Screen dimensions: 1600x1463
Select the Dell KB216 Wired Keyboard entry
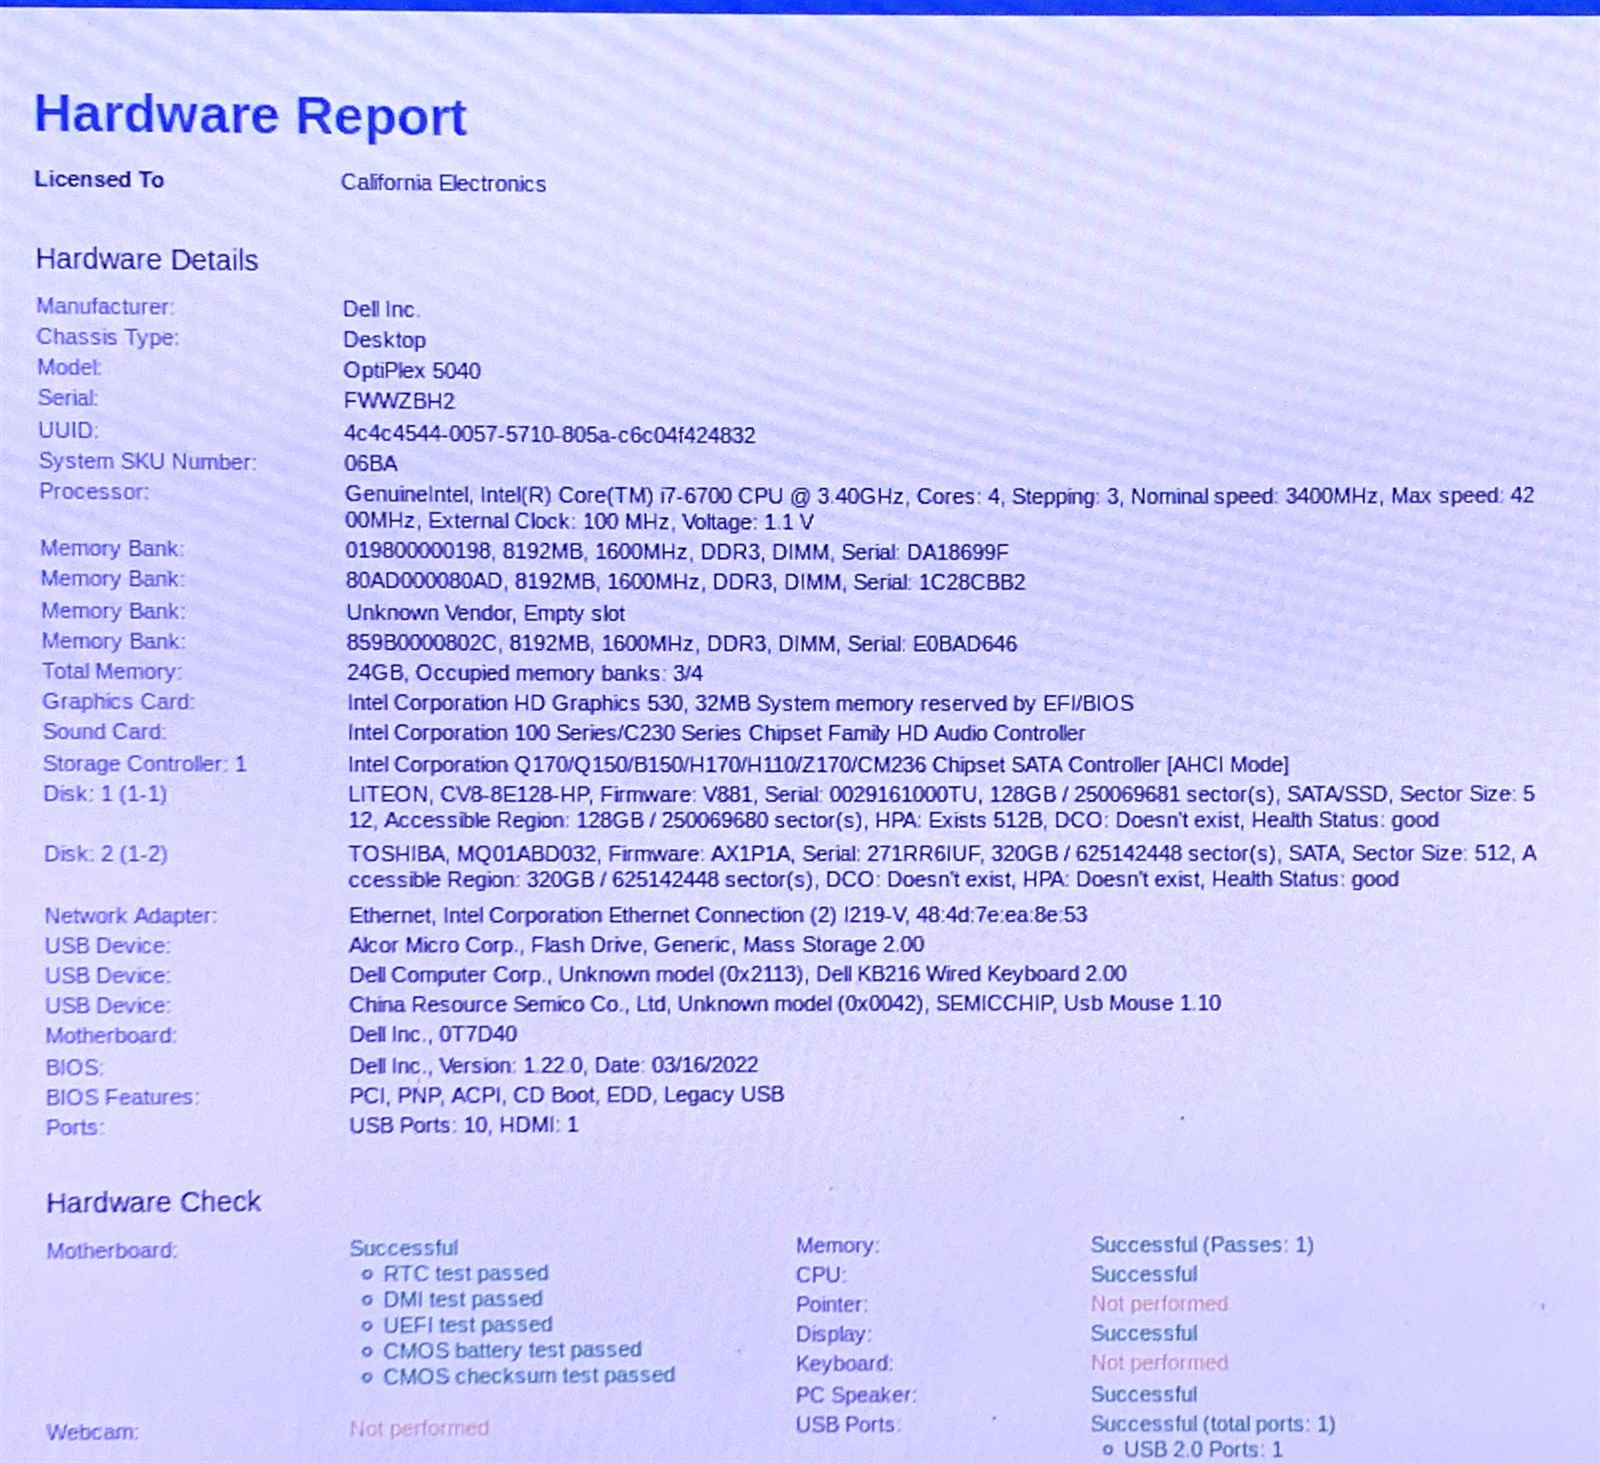(737, 974)
